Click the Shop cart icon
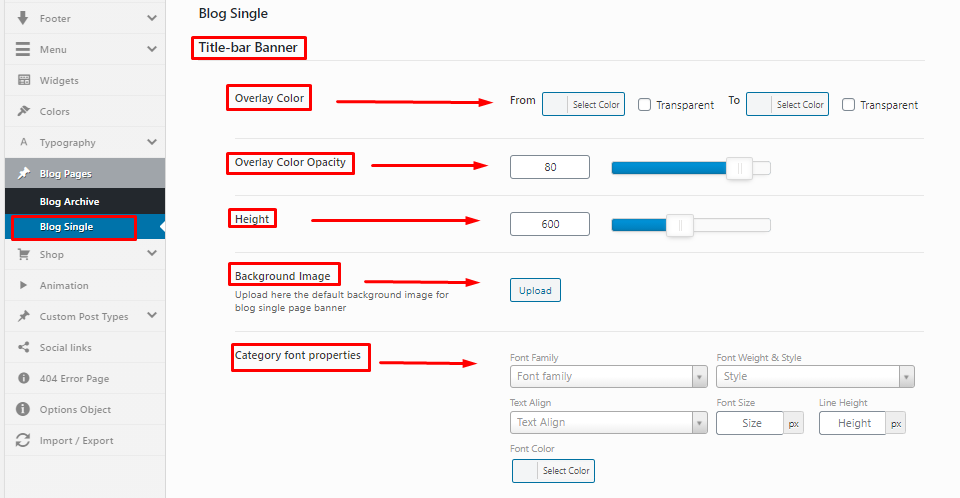Viewport: 960px width, 498px height. point(24,254)
